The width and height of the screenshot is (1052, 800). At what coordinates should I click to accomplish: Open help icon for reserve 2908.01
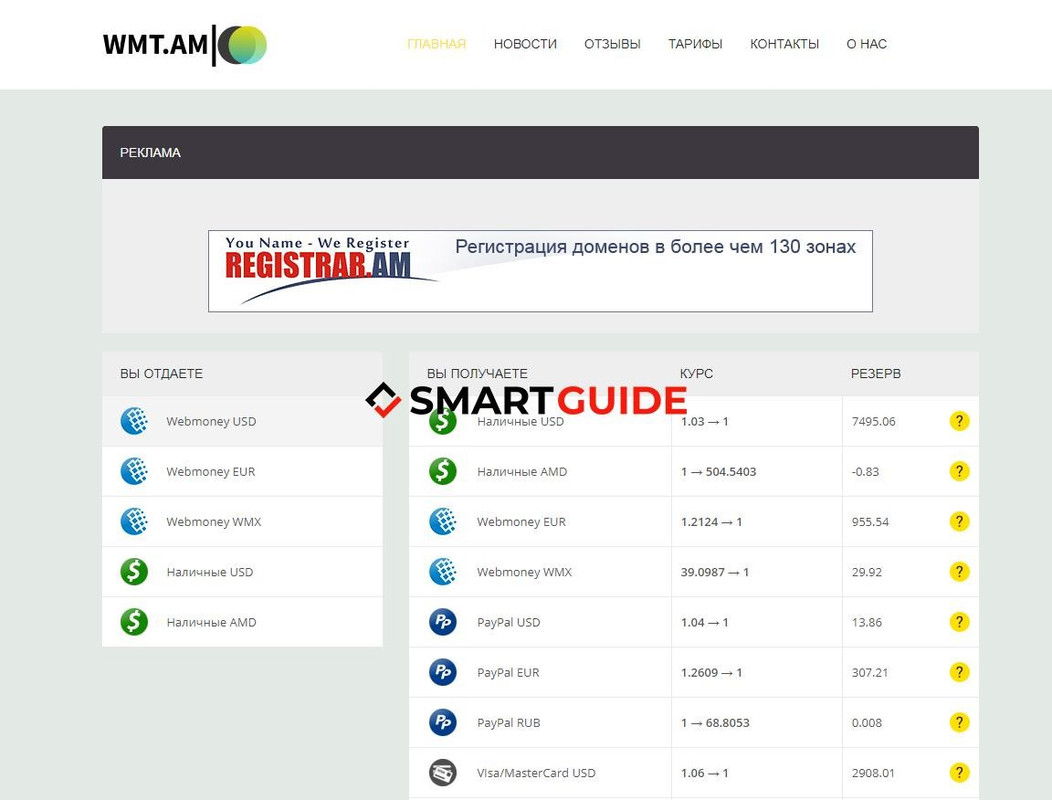(x=959, y=772)
